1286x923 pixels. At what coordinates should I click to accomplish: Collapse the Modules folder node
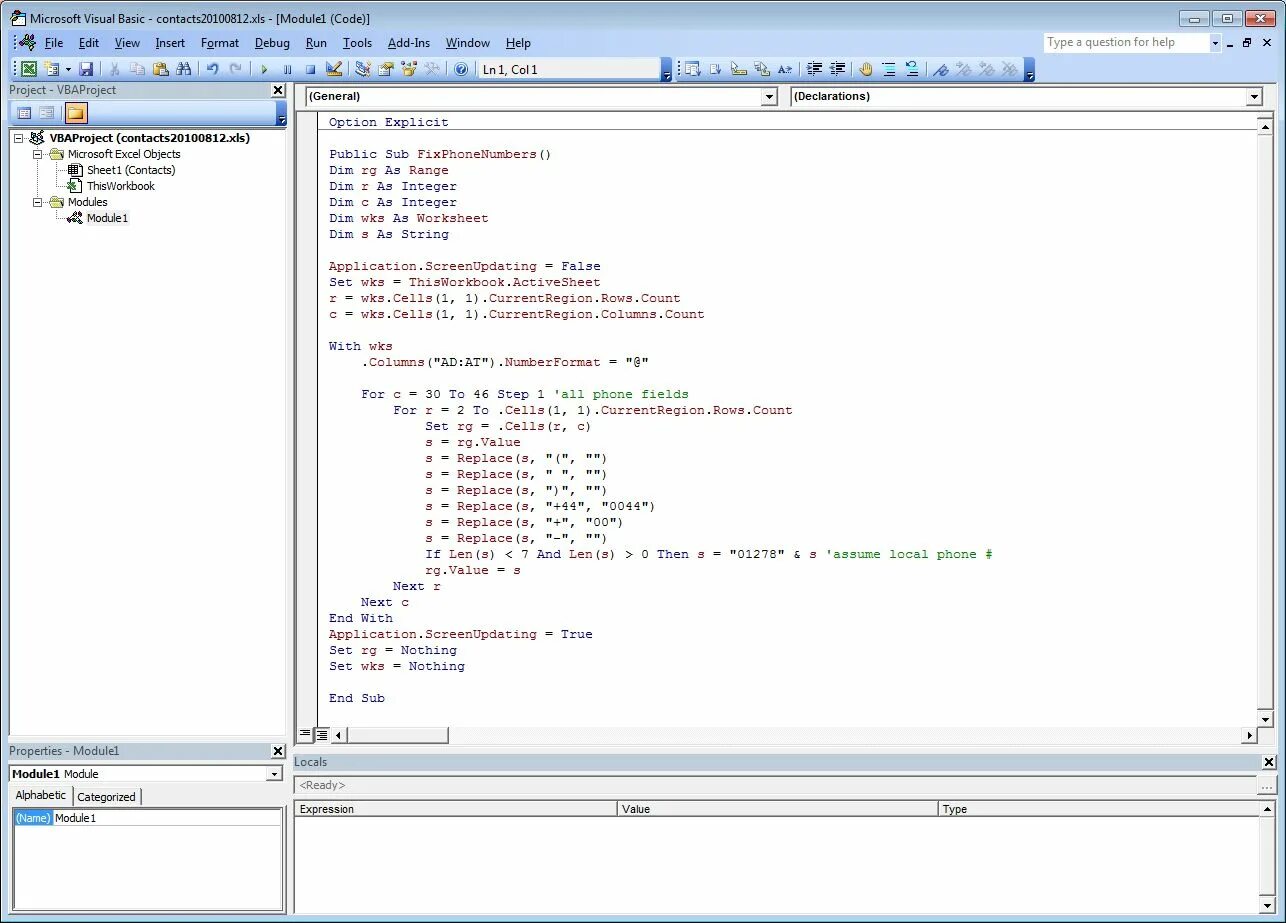point(38,202)
